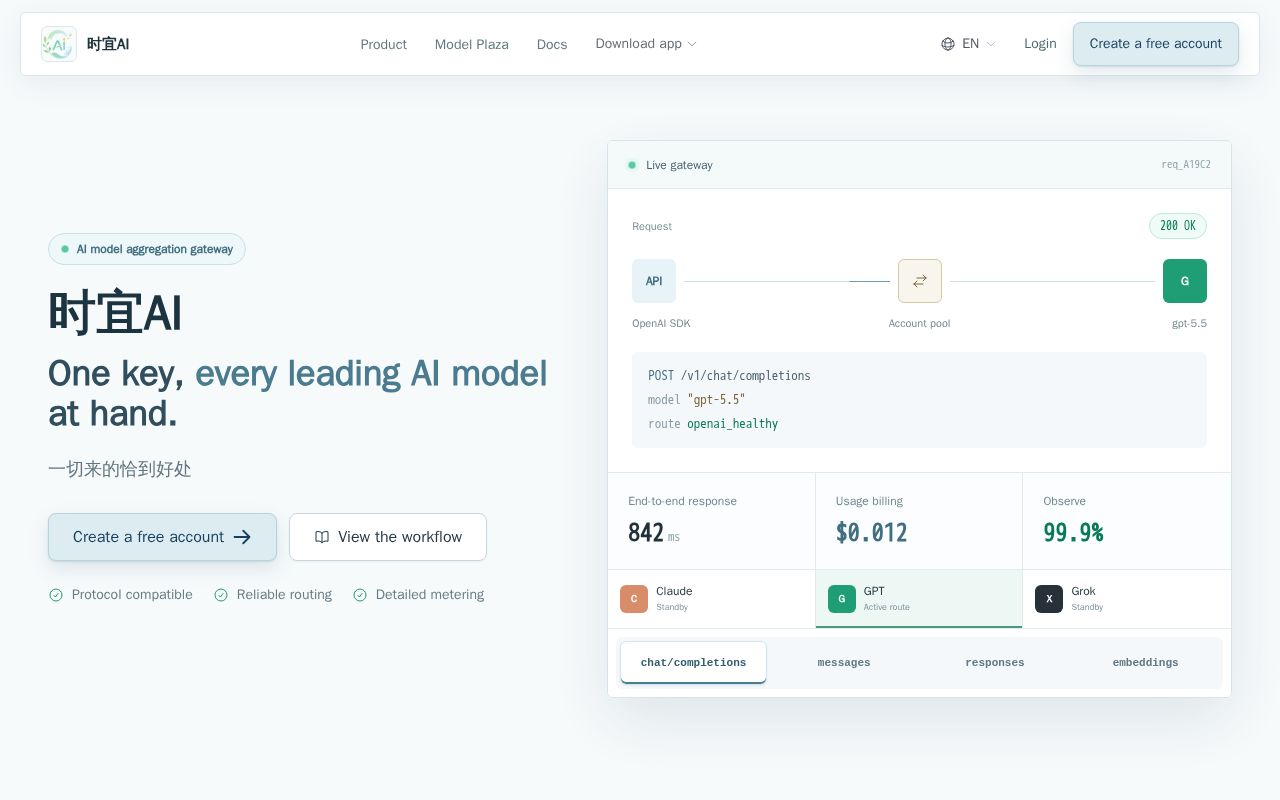Click the 200 OK status badge
1280x800 pixels.
point(1178,226)
